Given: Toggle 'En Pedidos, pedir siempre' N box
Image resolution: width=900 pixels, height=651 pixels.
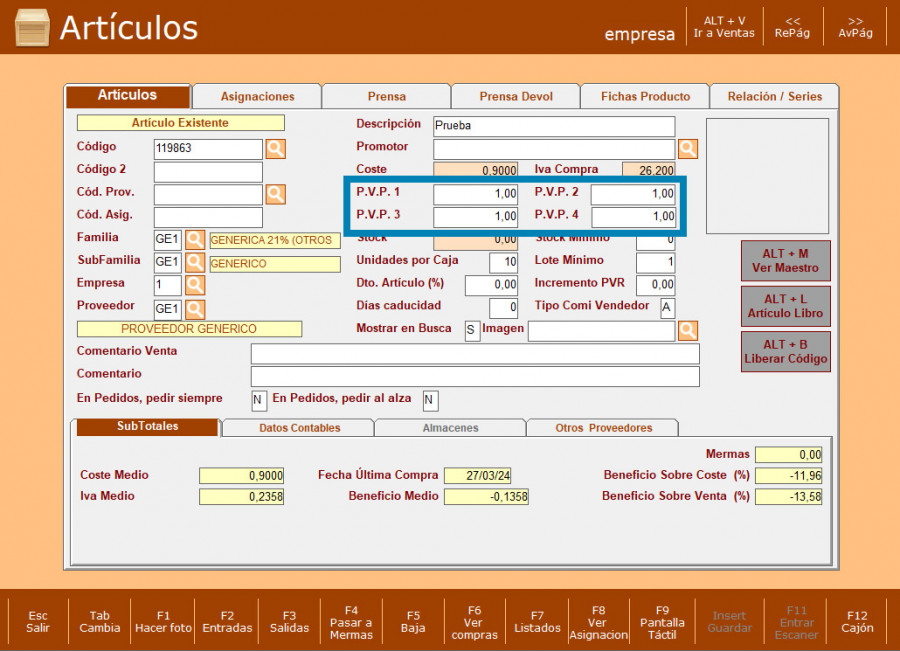Looking at the screenshot, I should [x=259, y=400].
